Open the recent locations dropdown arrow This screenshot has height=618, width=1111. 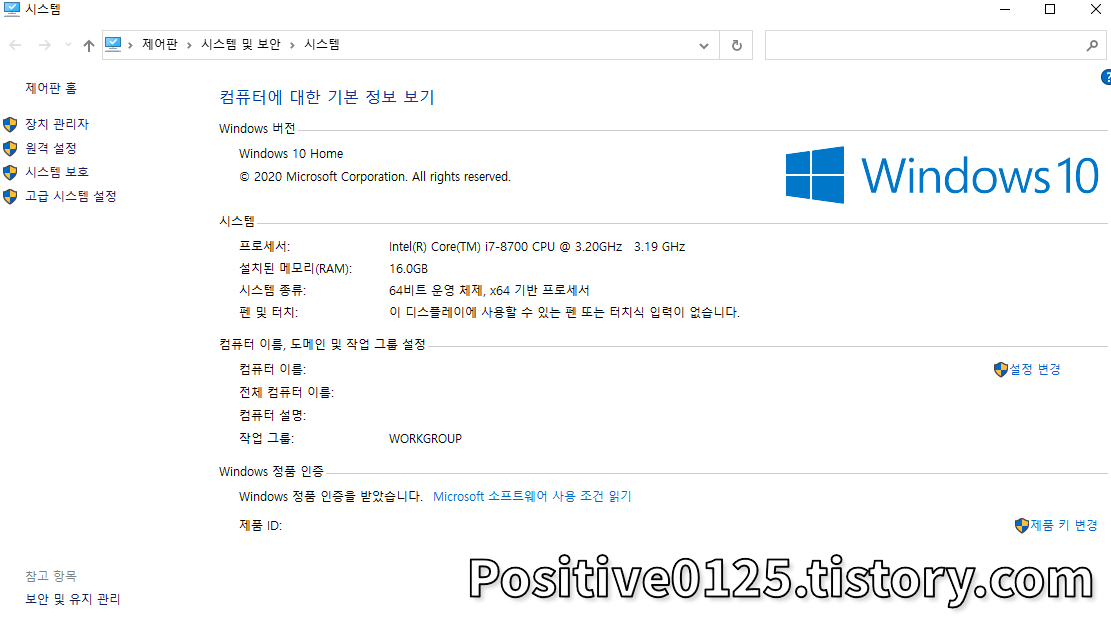point(68,45)
